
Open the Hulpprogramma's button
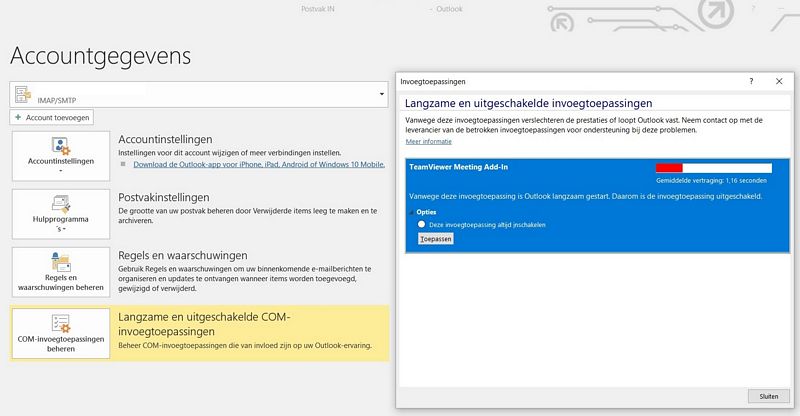pyautogui.click(x=61, y=214)
